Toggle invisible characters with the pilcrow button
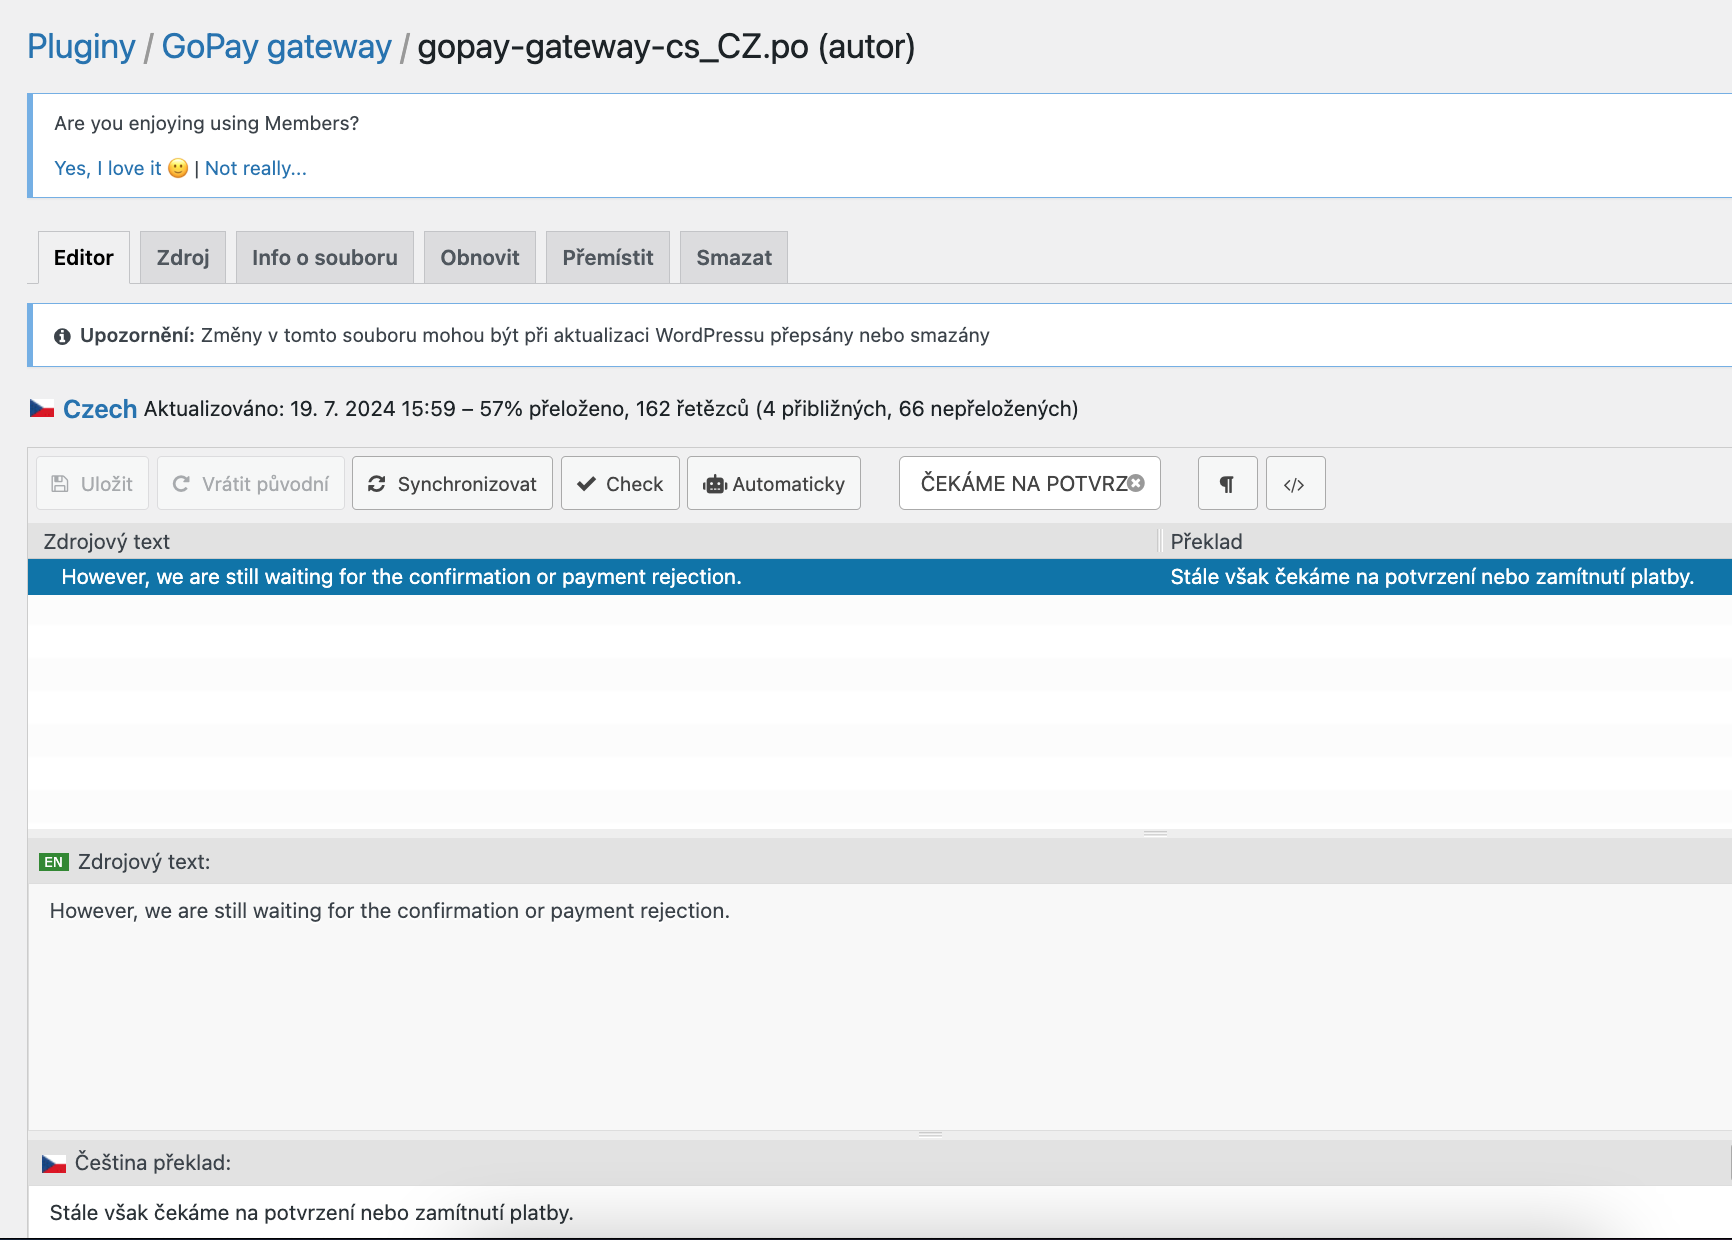Viewport: 1732px width, 1240px height. coord(1227,484)
